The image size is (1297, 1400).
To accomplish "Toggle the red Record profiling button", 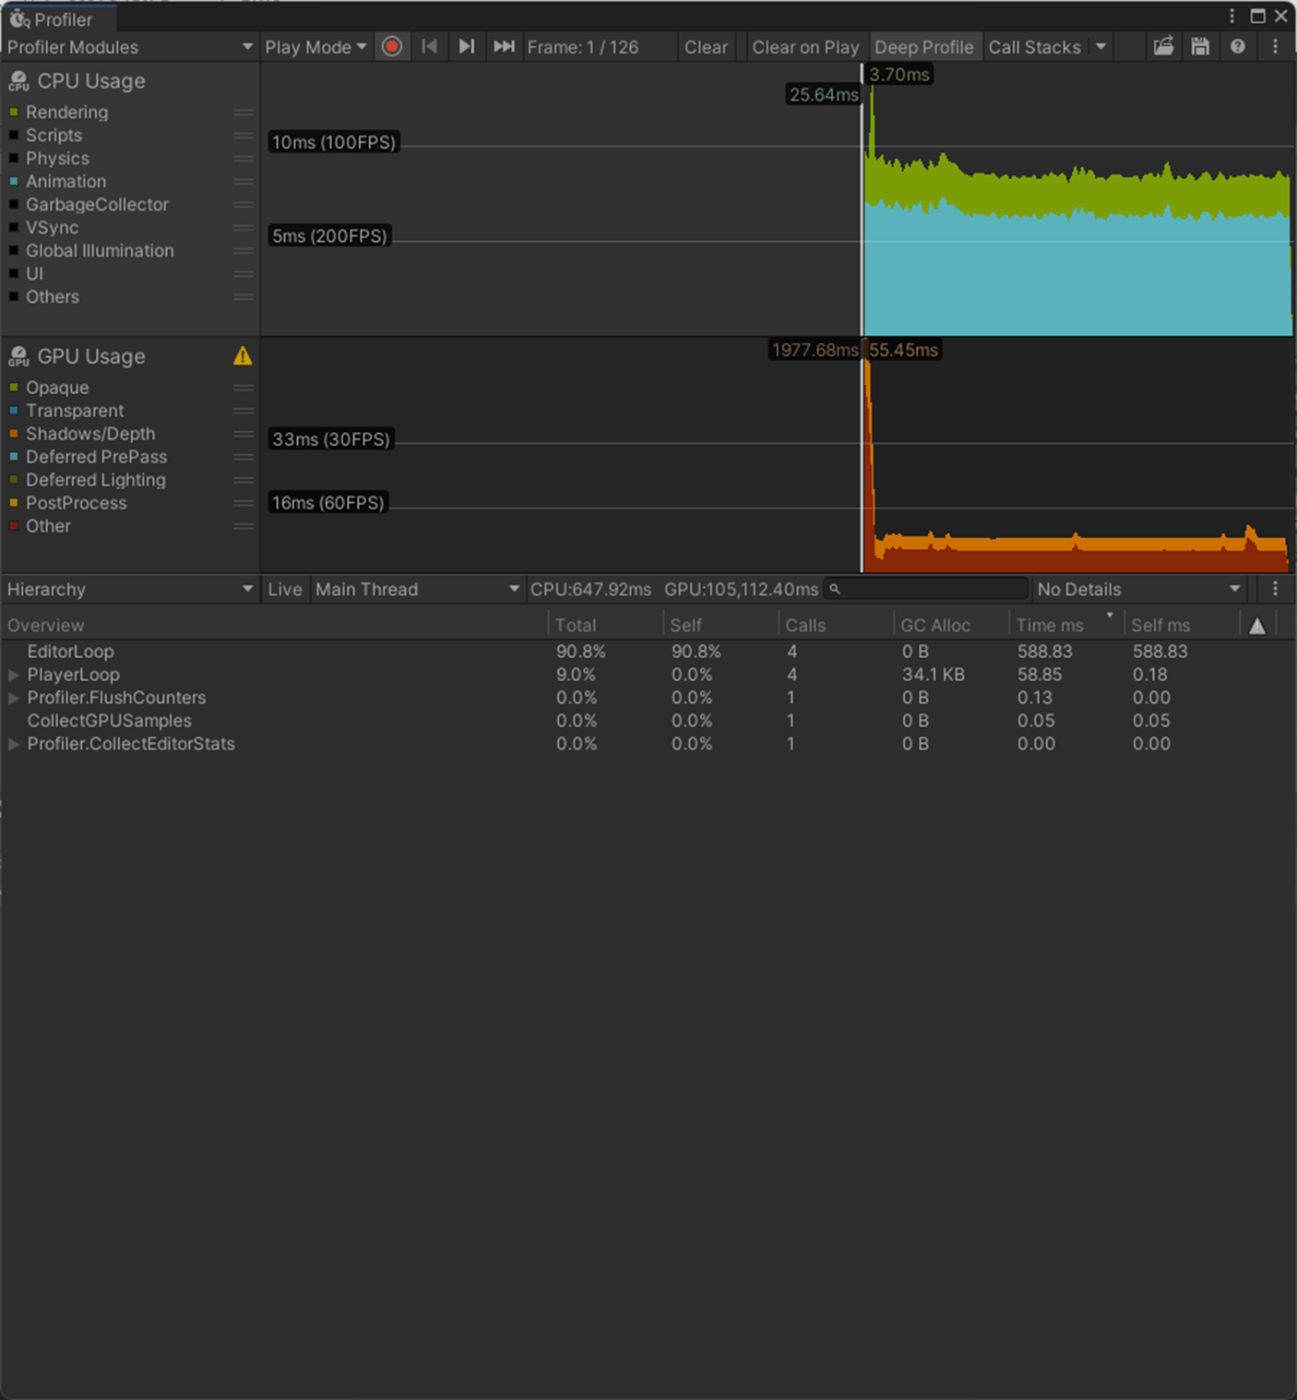I will coord(392,47).
